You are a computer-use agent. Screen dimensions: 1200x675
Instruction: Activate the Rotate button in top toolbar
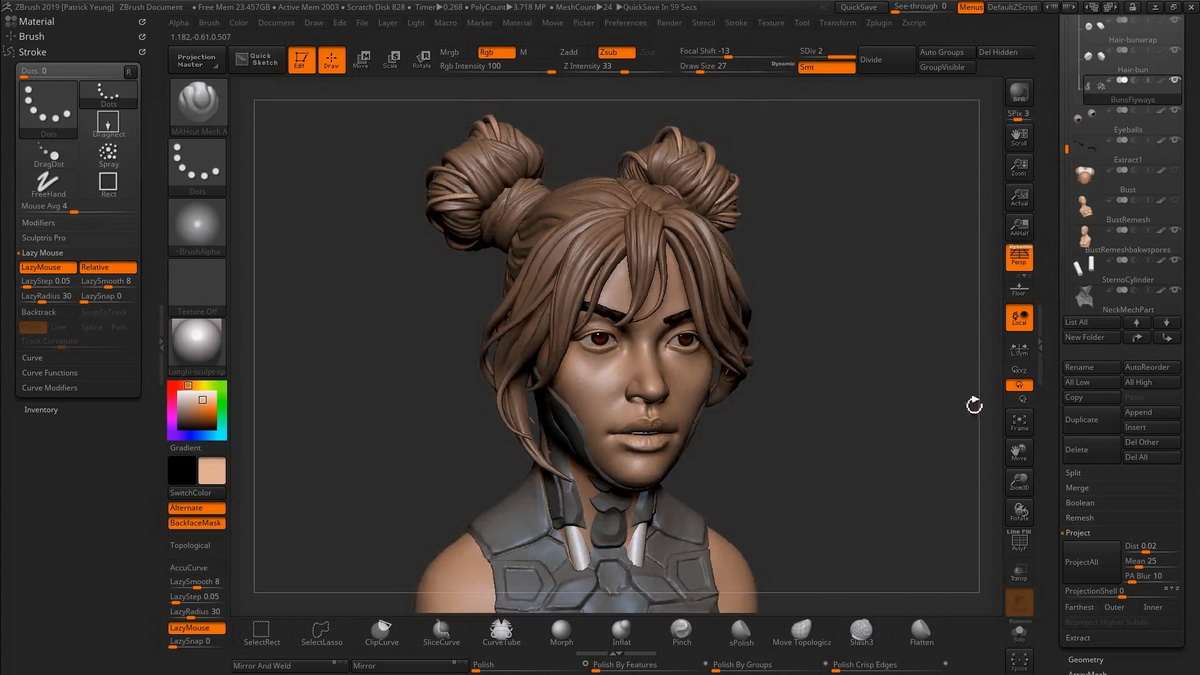[x=421, y=59]
